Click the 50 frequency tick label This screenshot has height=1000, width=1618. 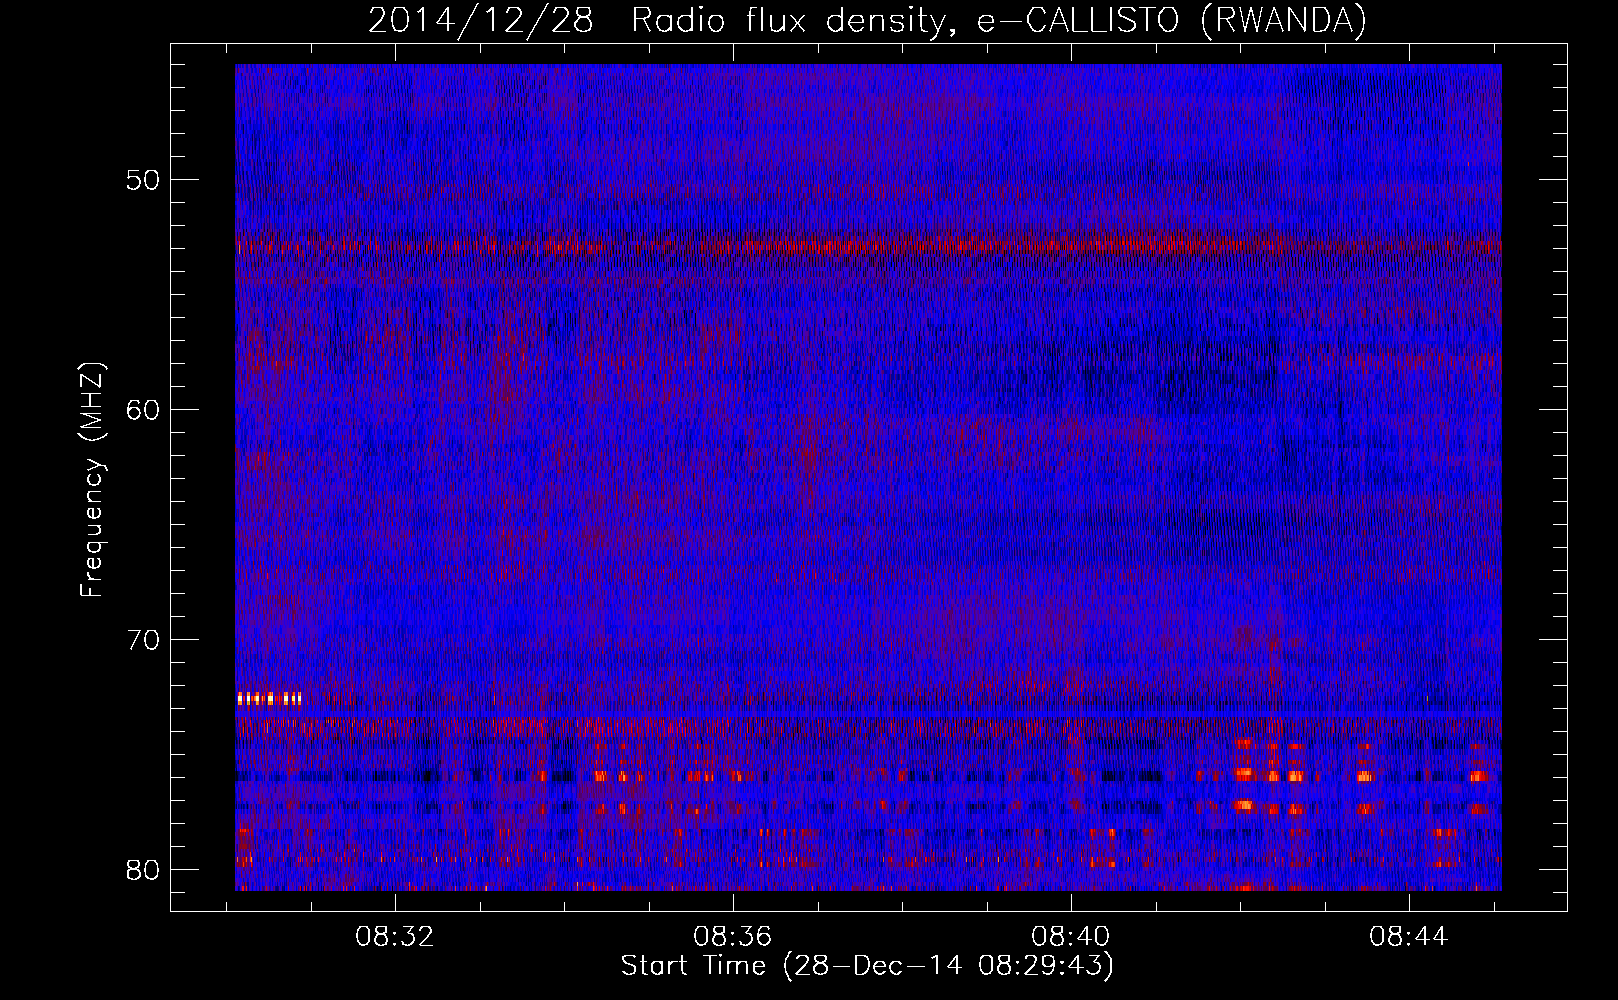[x=144, y=180]
